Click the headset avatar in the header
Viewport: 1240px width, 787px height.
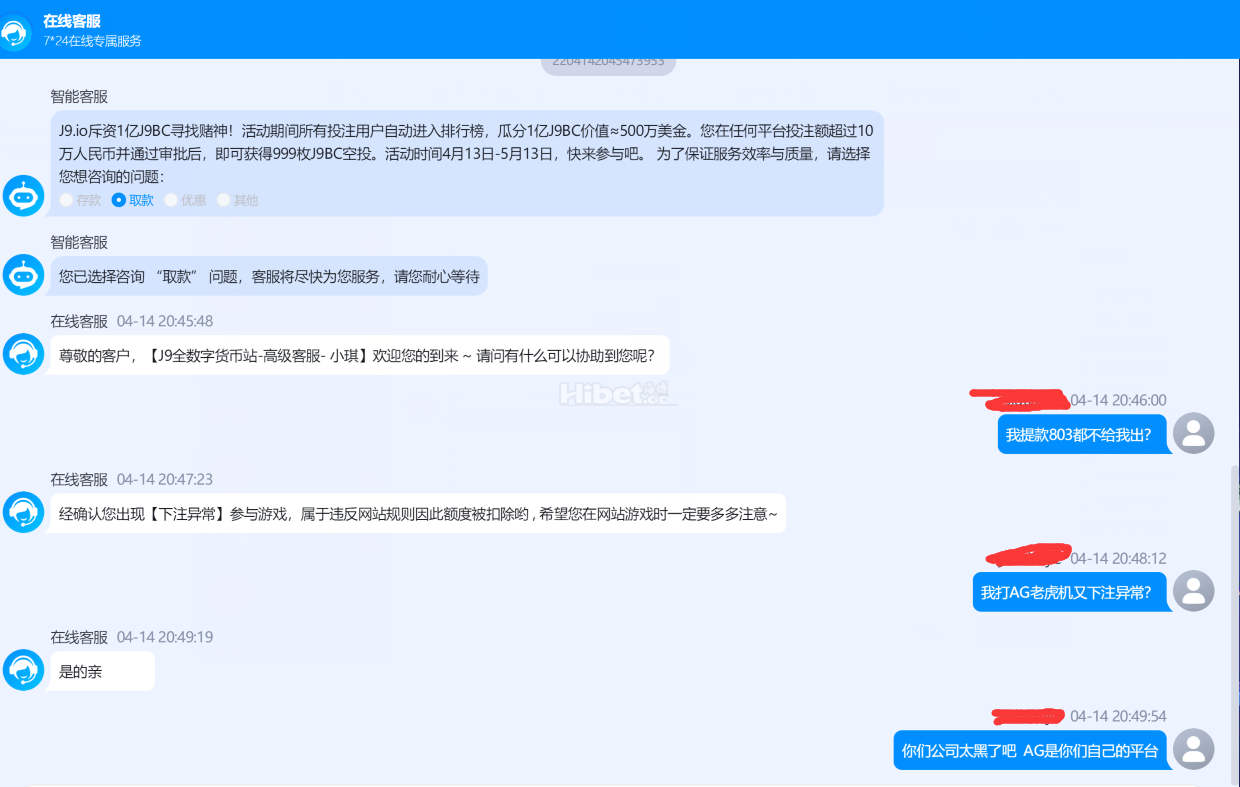(16, 32)
